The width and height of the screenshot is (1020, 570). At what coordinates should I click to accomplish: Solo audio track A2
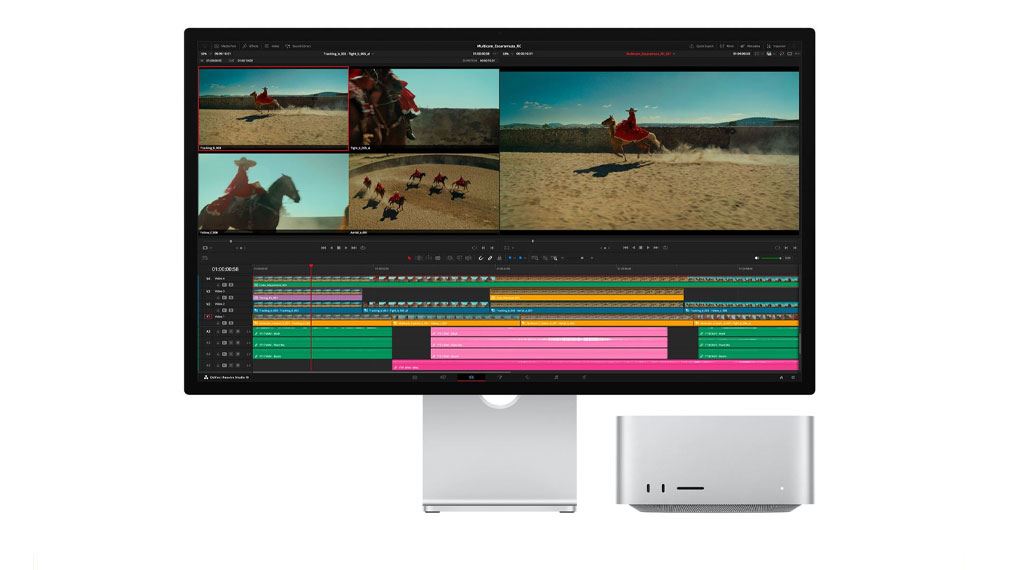click(231, 343)
